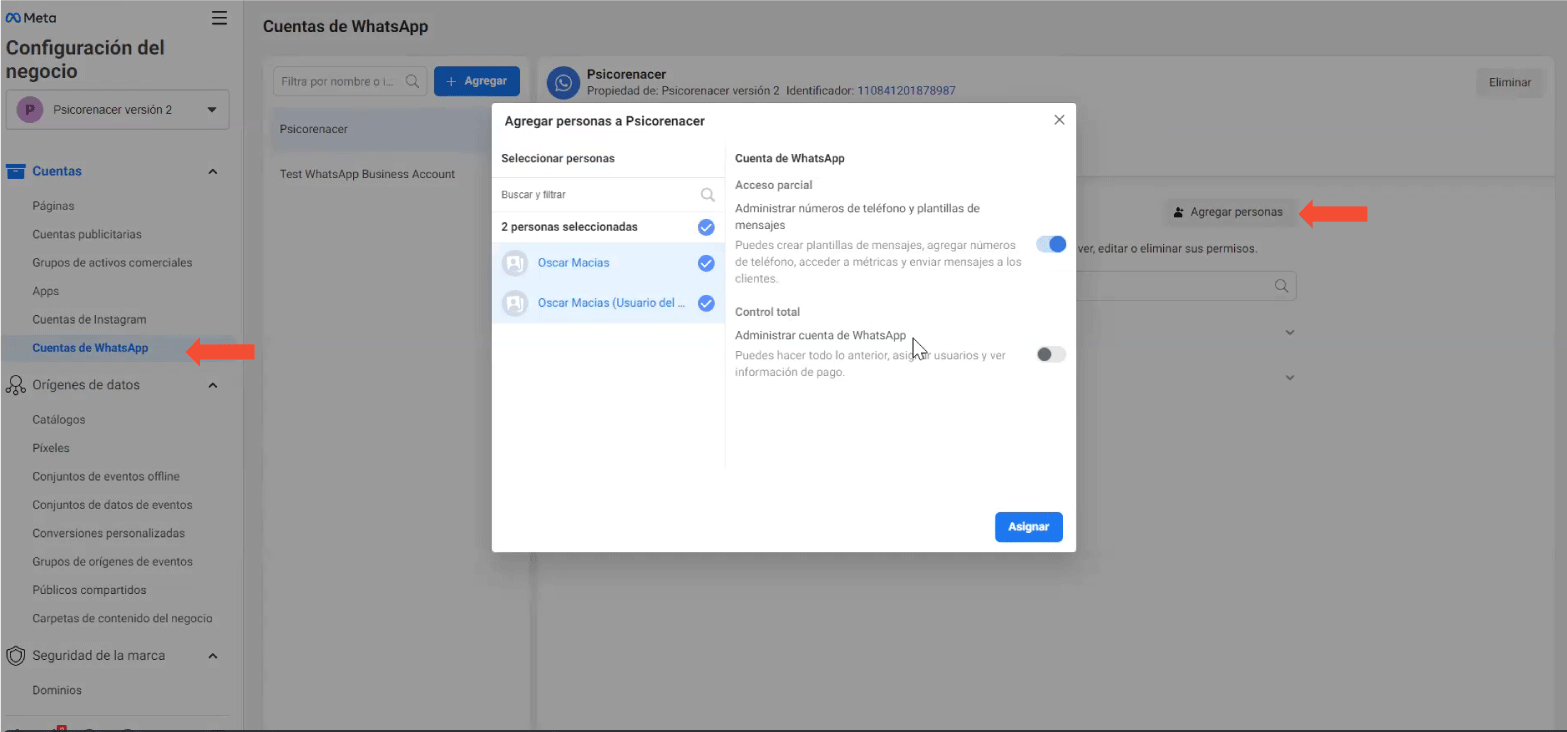Click the purple P business avatar
Image resolution: width=1567 pixels, height=732 pixels.
[x=31, y=110]
